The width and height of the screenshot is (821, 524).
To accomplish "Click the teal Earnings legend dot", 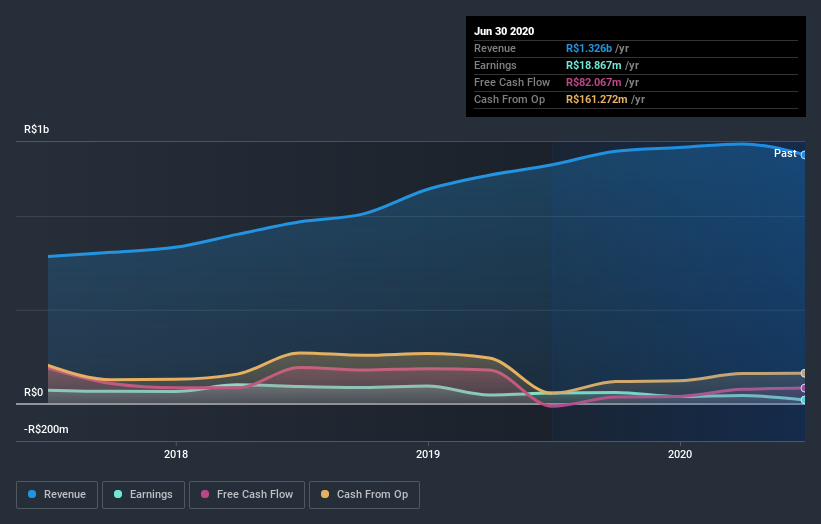I will 118,494.
